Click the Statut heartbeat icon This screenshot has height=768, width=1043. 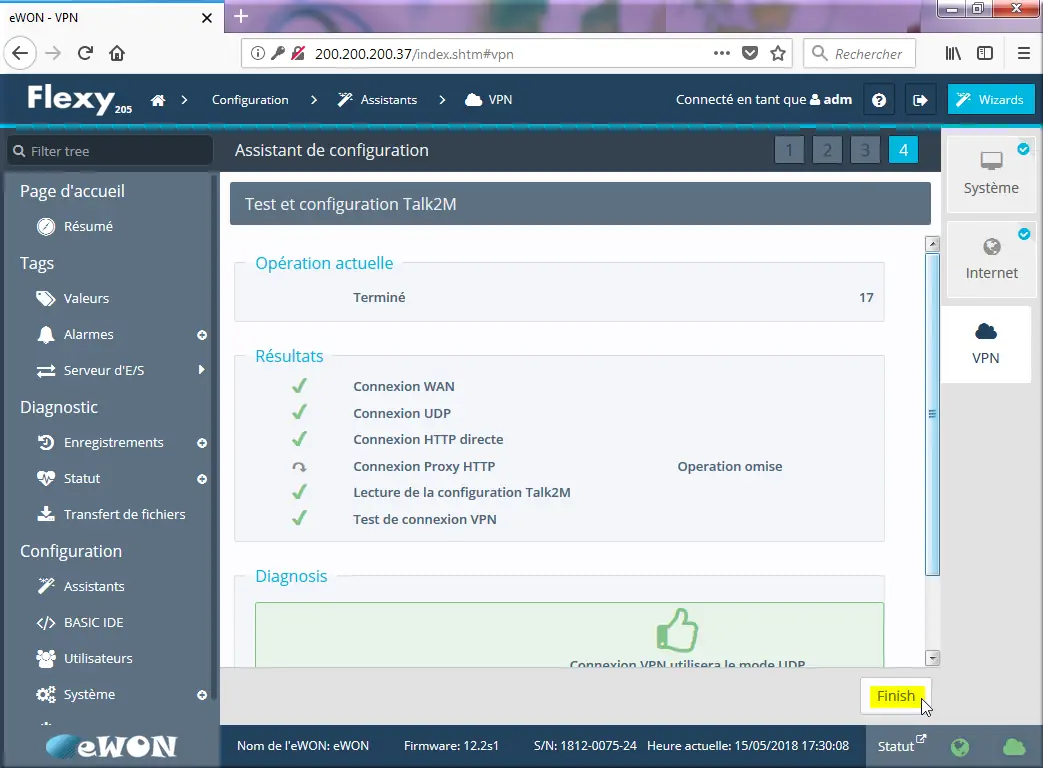46,479
